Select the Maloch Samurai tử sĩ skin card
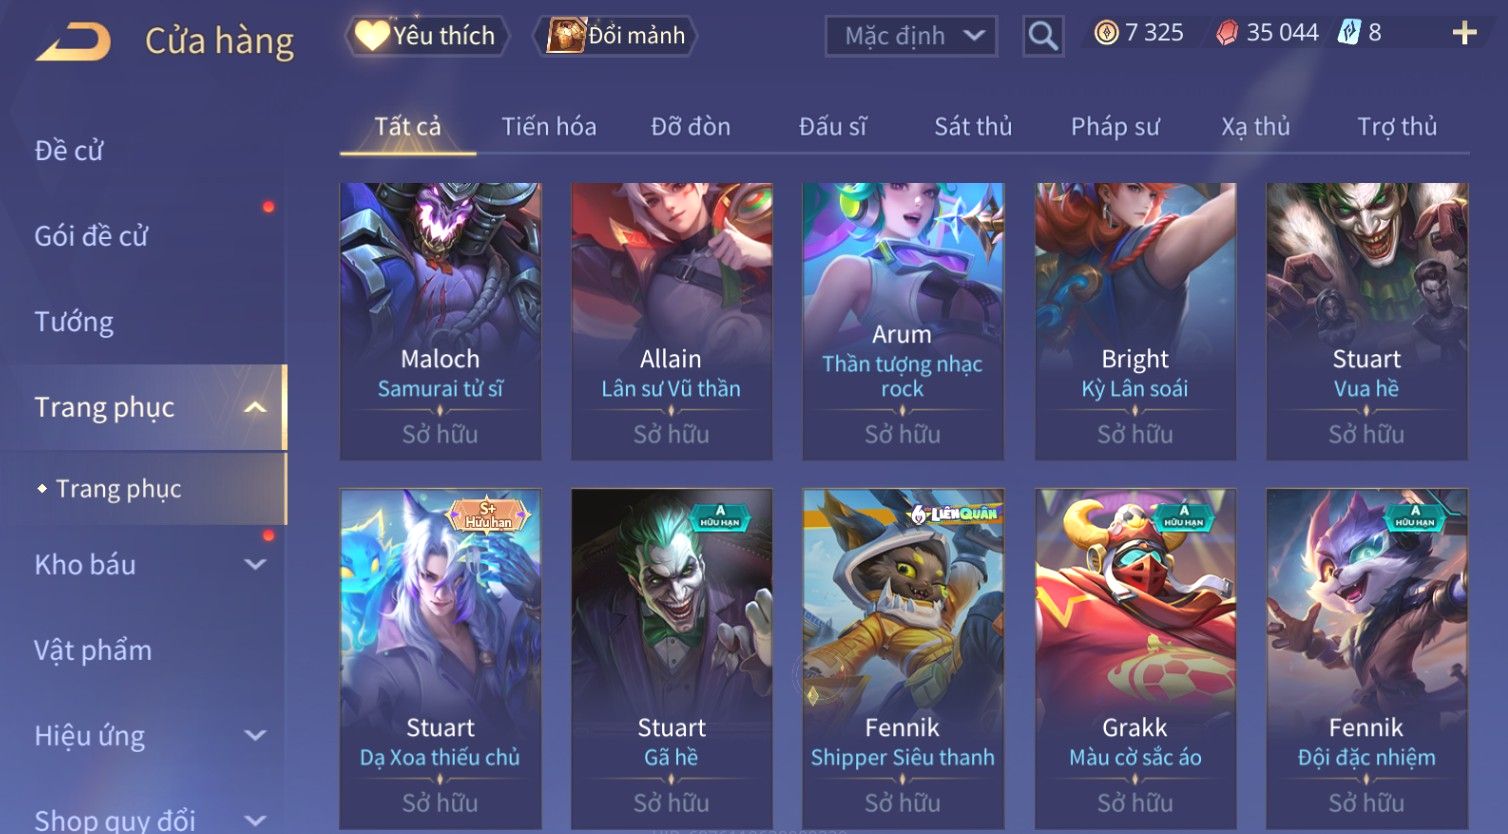This screenshot has height=834, width=1508. pyautogui.click(x=440, y=321)
